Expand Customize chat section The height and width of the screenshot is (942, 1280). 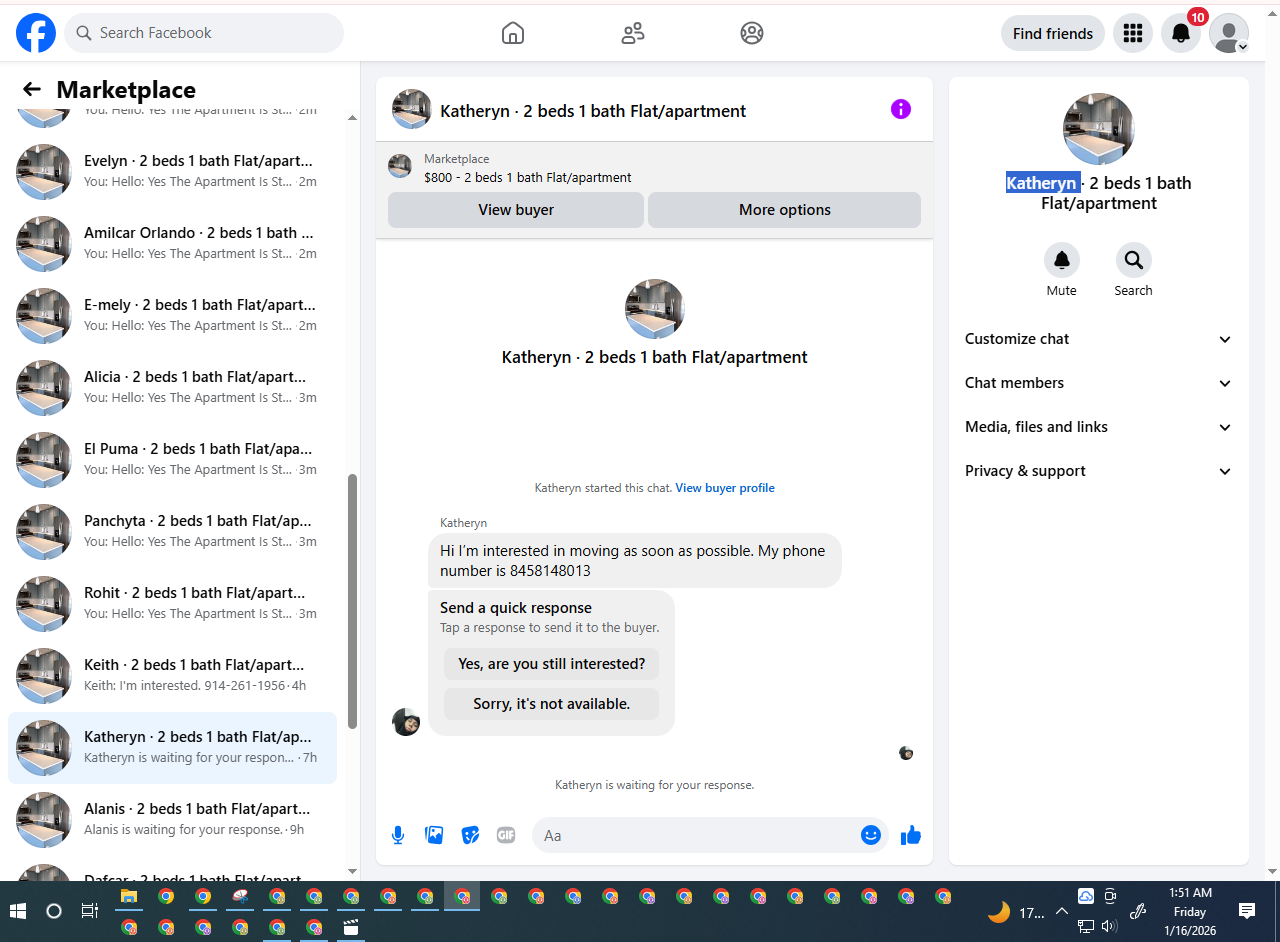coord(1099,339)
